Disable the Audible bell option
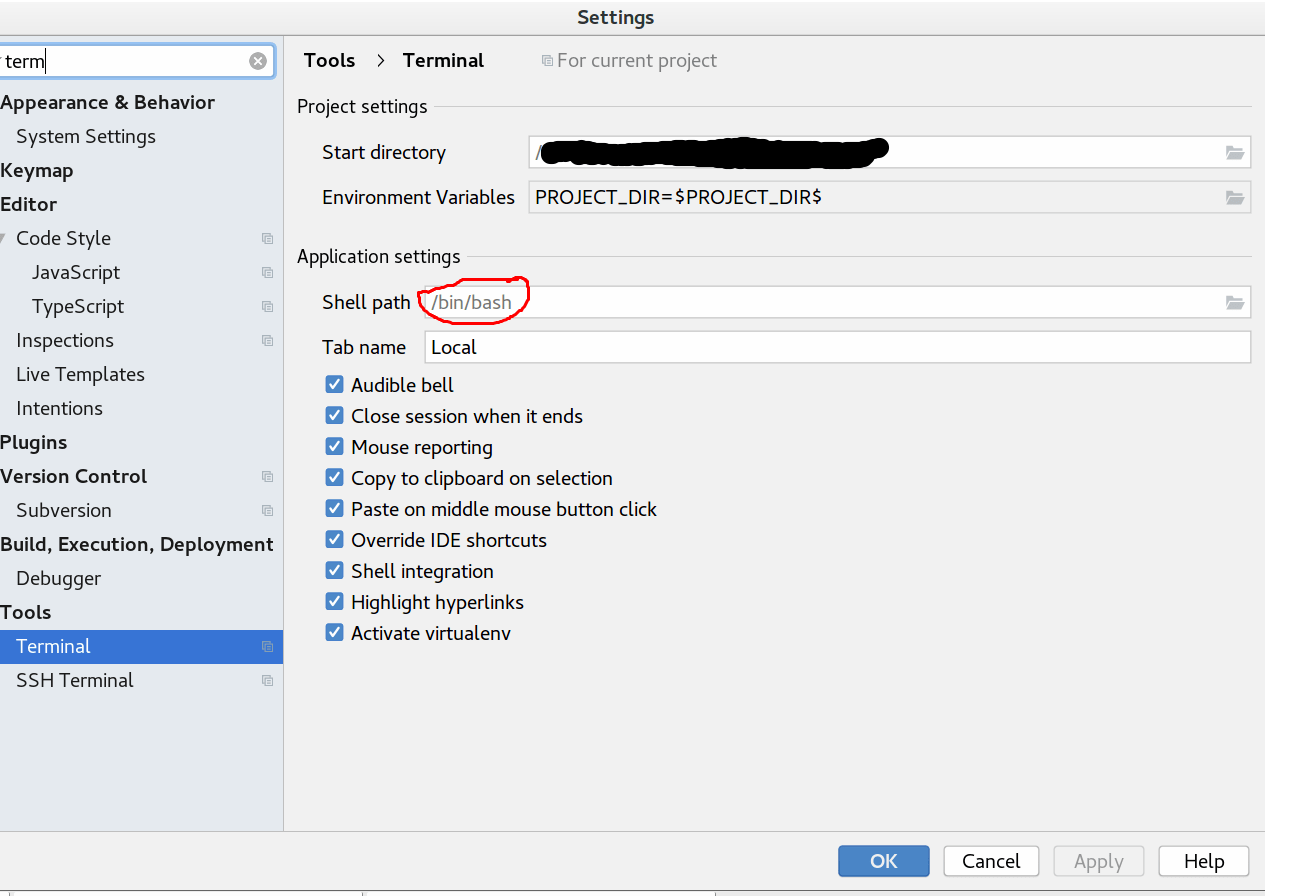This screenshot has width=1302, height=896. coord(334,384)
